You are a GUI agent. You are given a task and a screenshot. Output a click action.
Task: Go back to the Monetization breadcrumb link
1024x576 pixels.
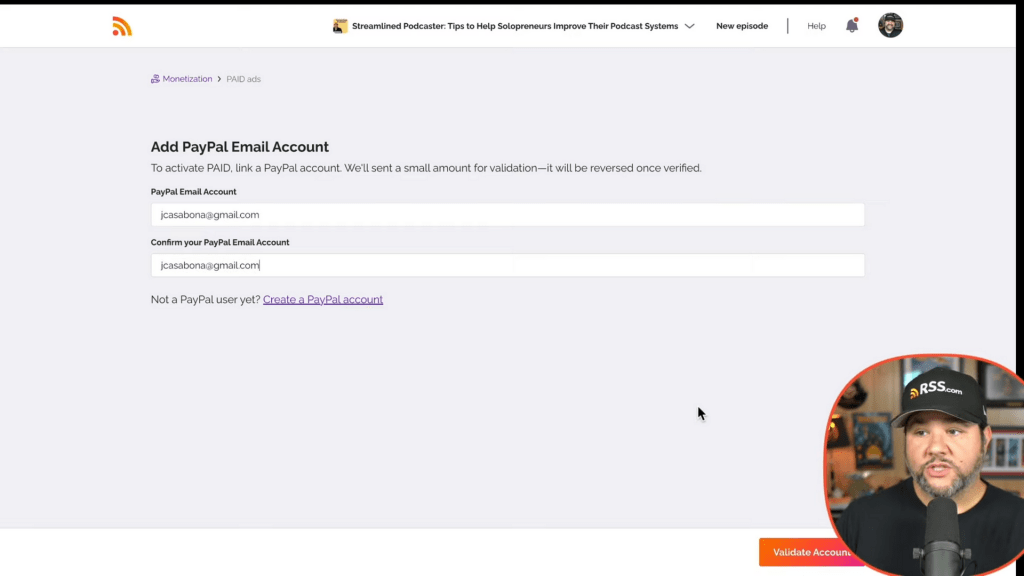pyautogui.click(x=187, y=79)
